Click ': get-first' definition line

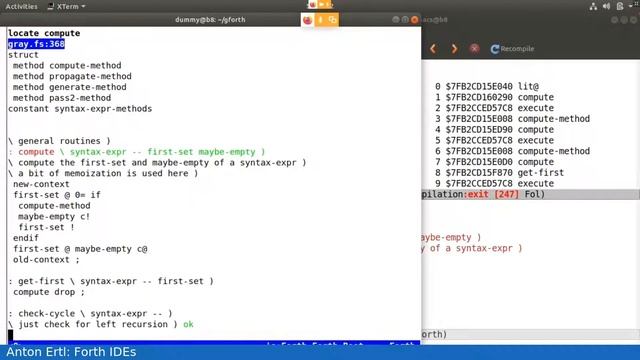click(x=111, y=281)
